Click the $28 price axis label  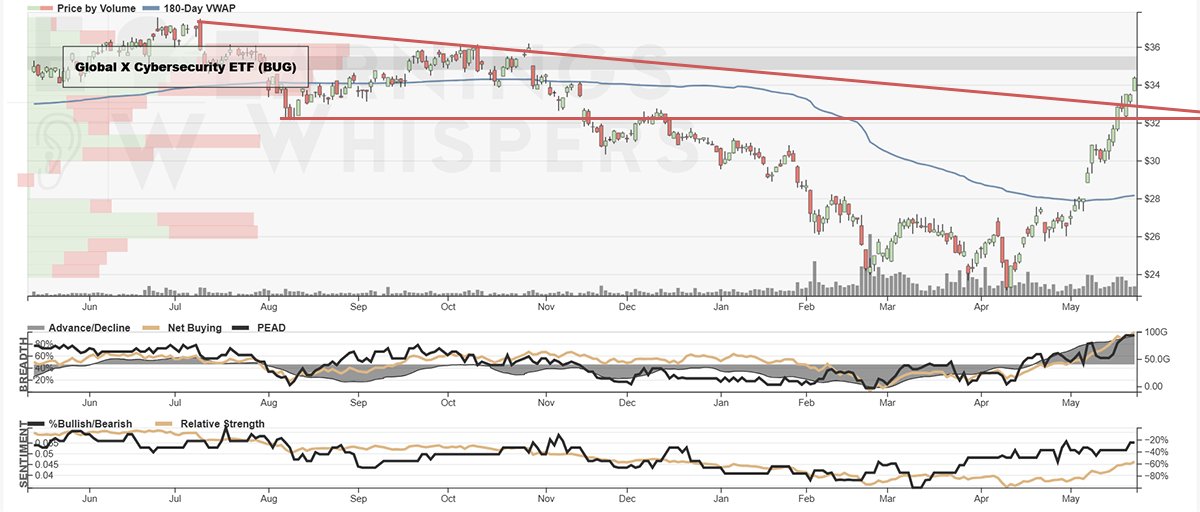click(x=1152, y=199)
